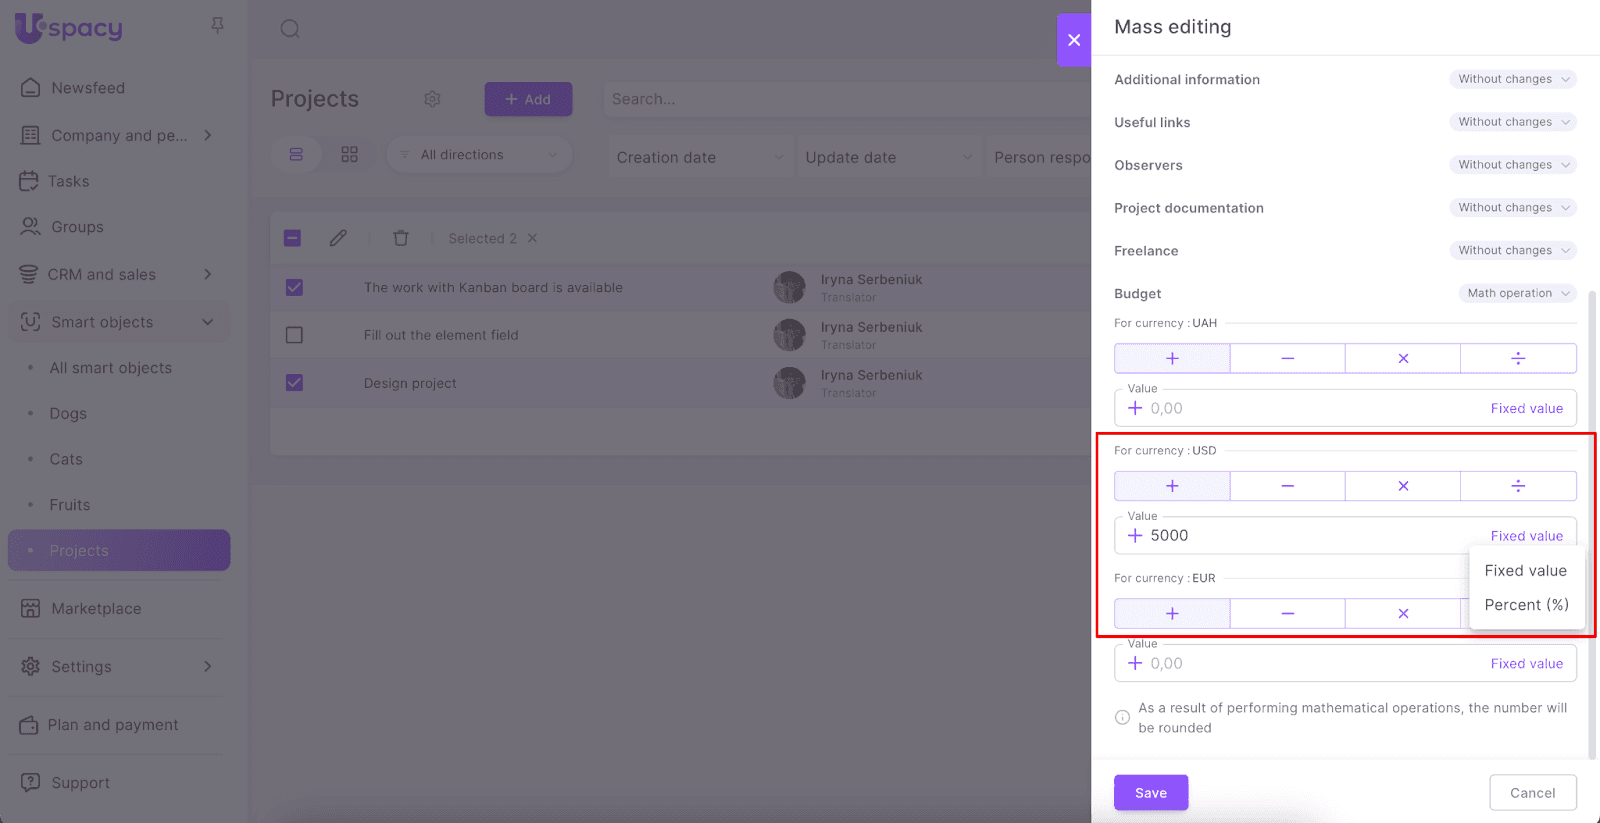Open project settings gear icon
1600x823 pixels.
click(432, 99)
